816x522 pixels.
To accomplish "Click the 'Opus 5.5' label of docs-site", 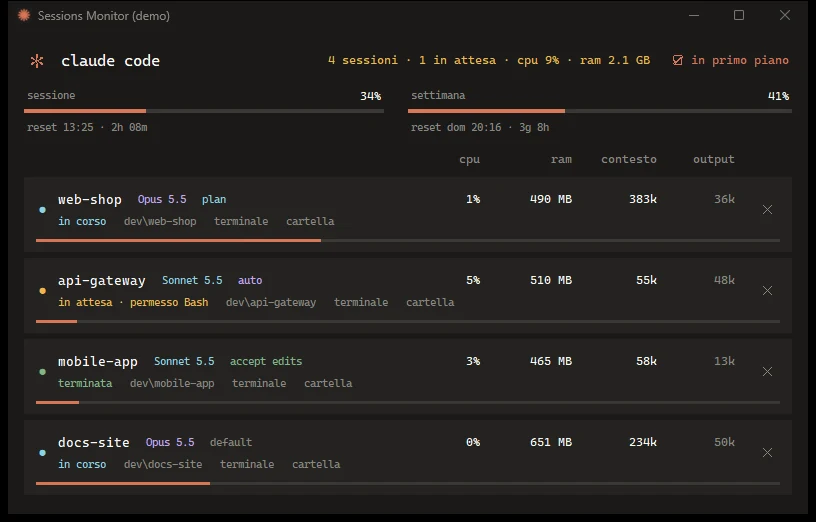I will click(170, 442).
